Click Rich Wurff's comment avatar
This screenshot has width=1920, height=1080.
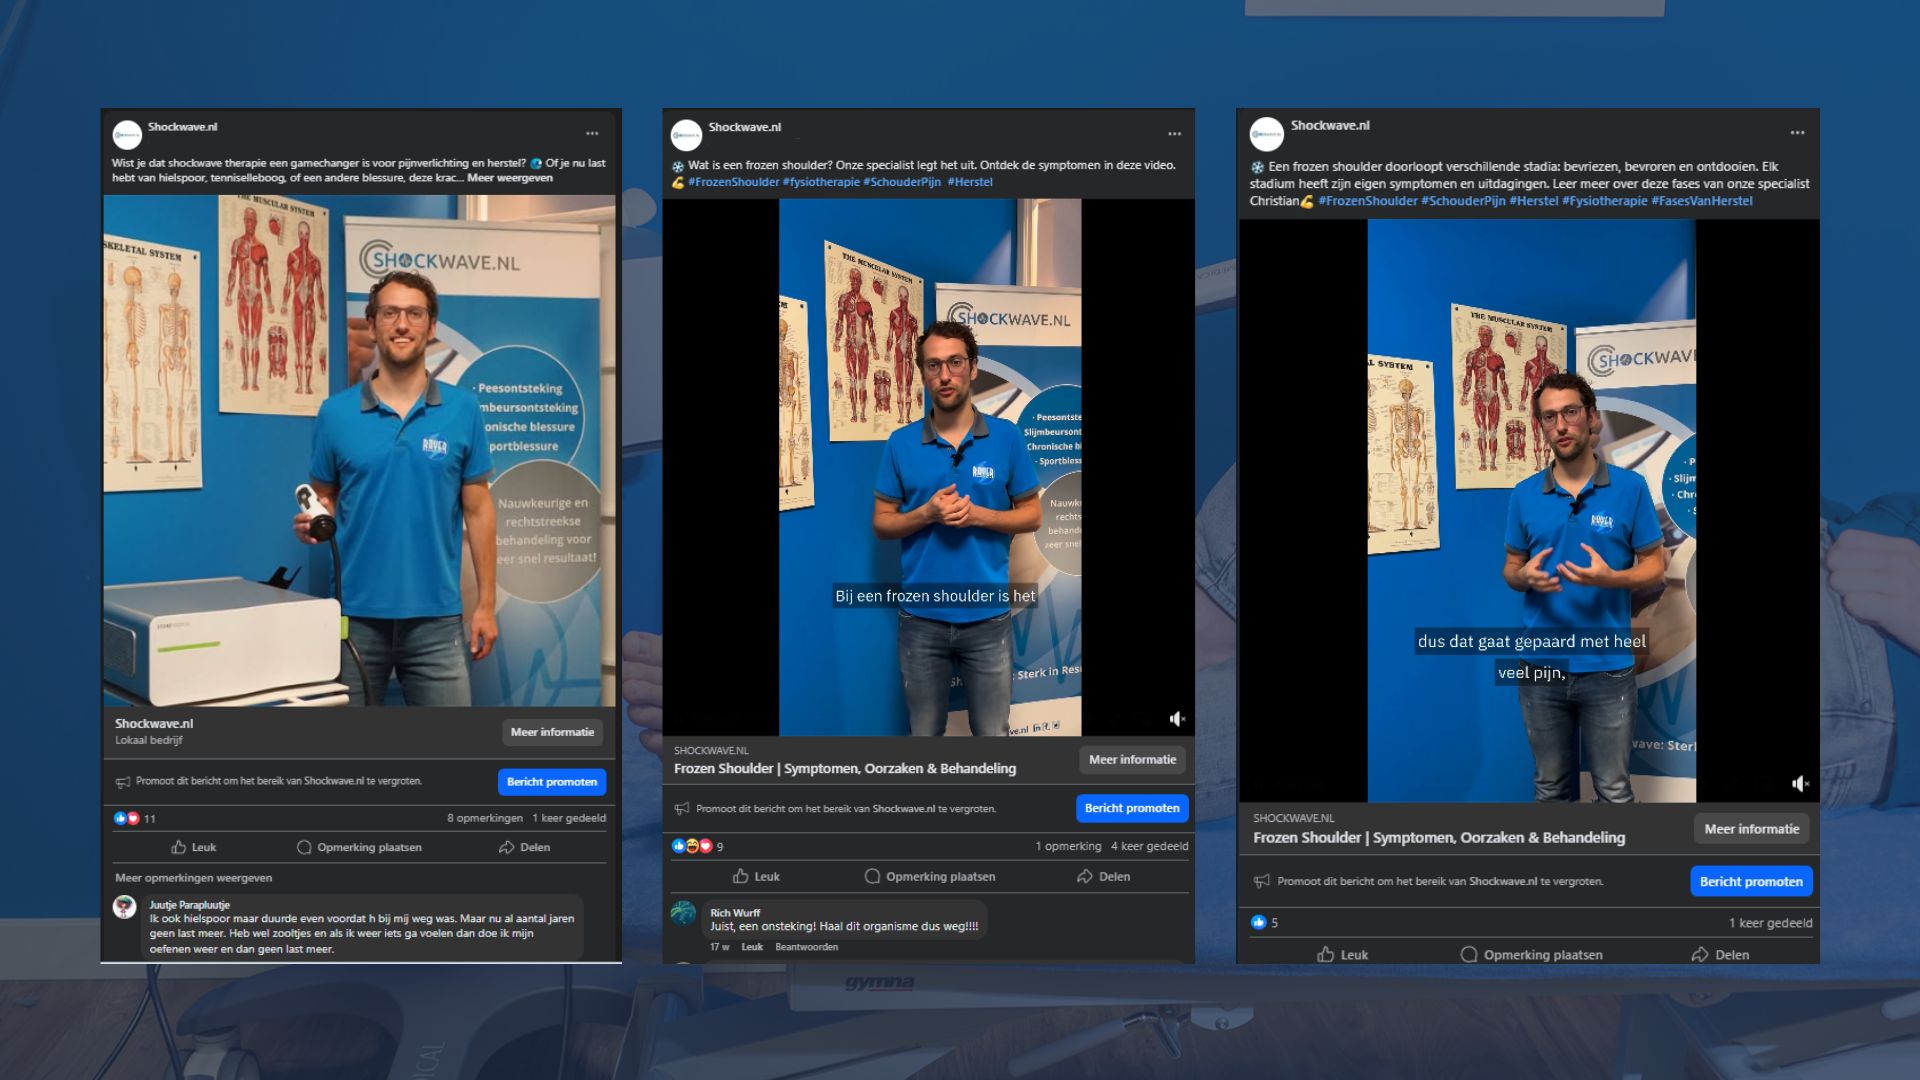(683, 913)
